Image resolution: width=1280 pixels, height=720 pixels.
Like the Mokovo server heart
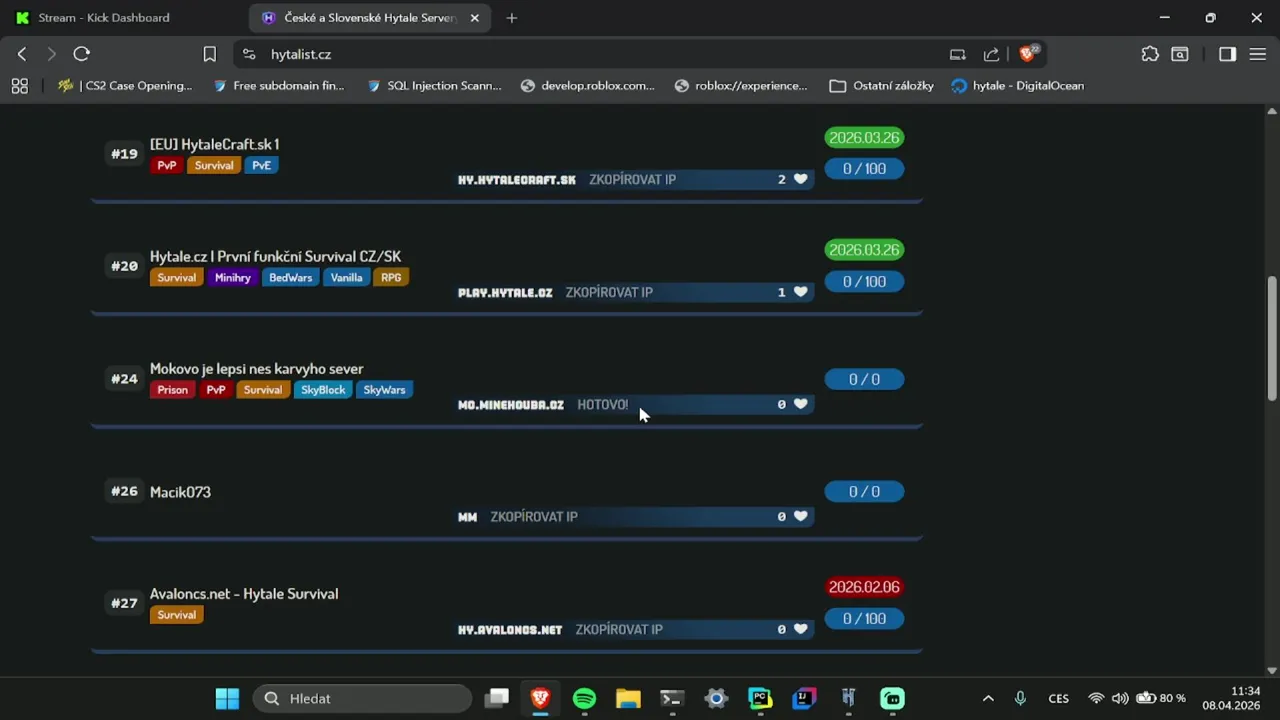point(800,404)
